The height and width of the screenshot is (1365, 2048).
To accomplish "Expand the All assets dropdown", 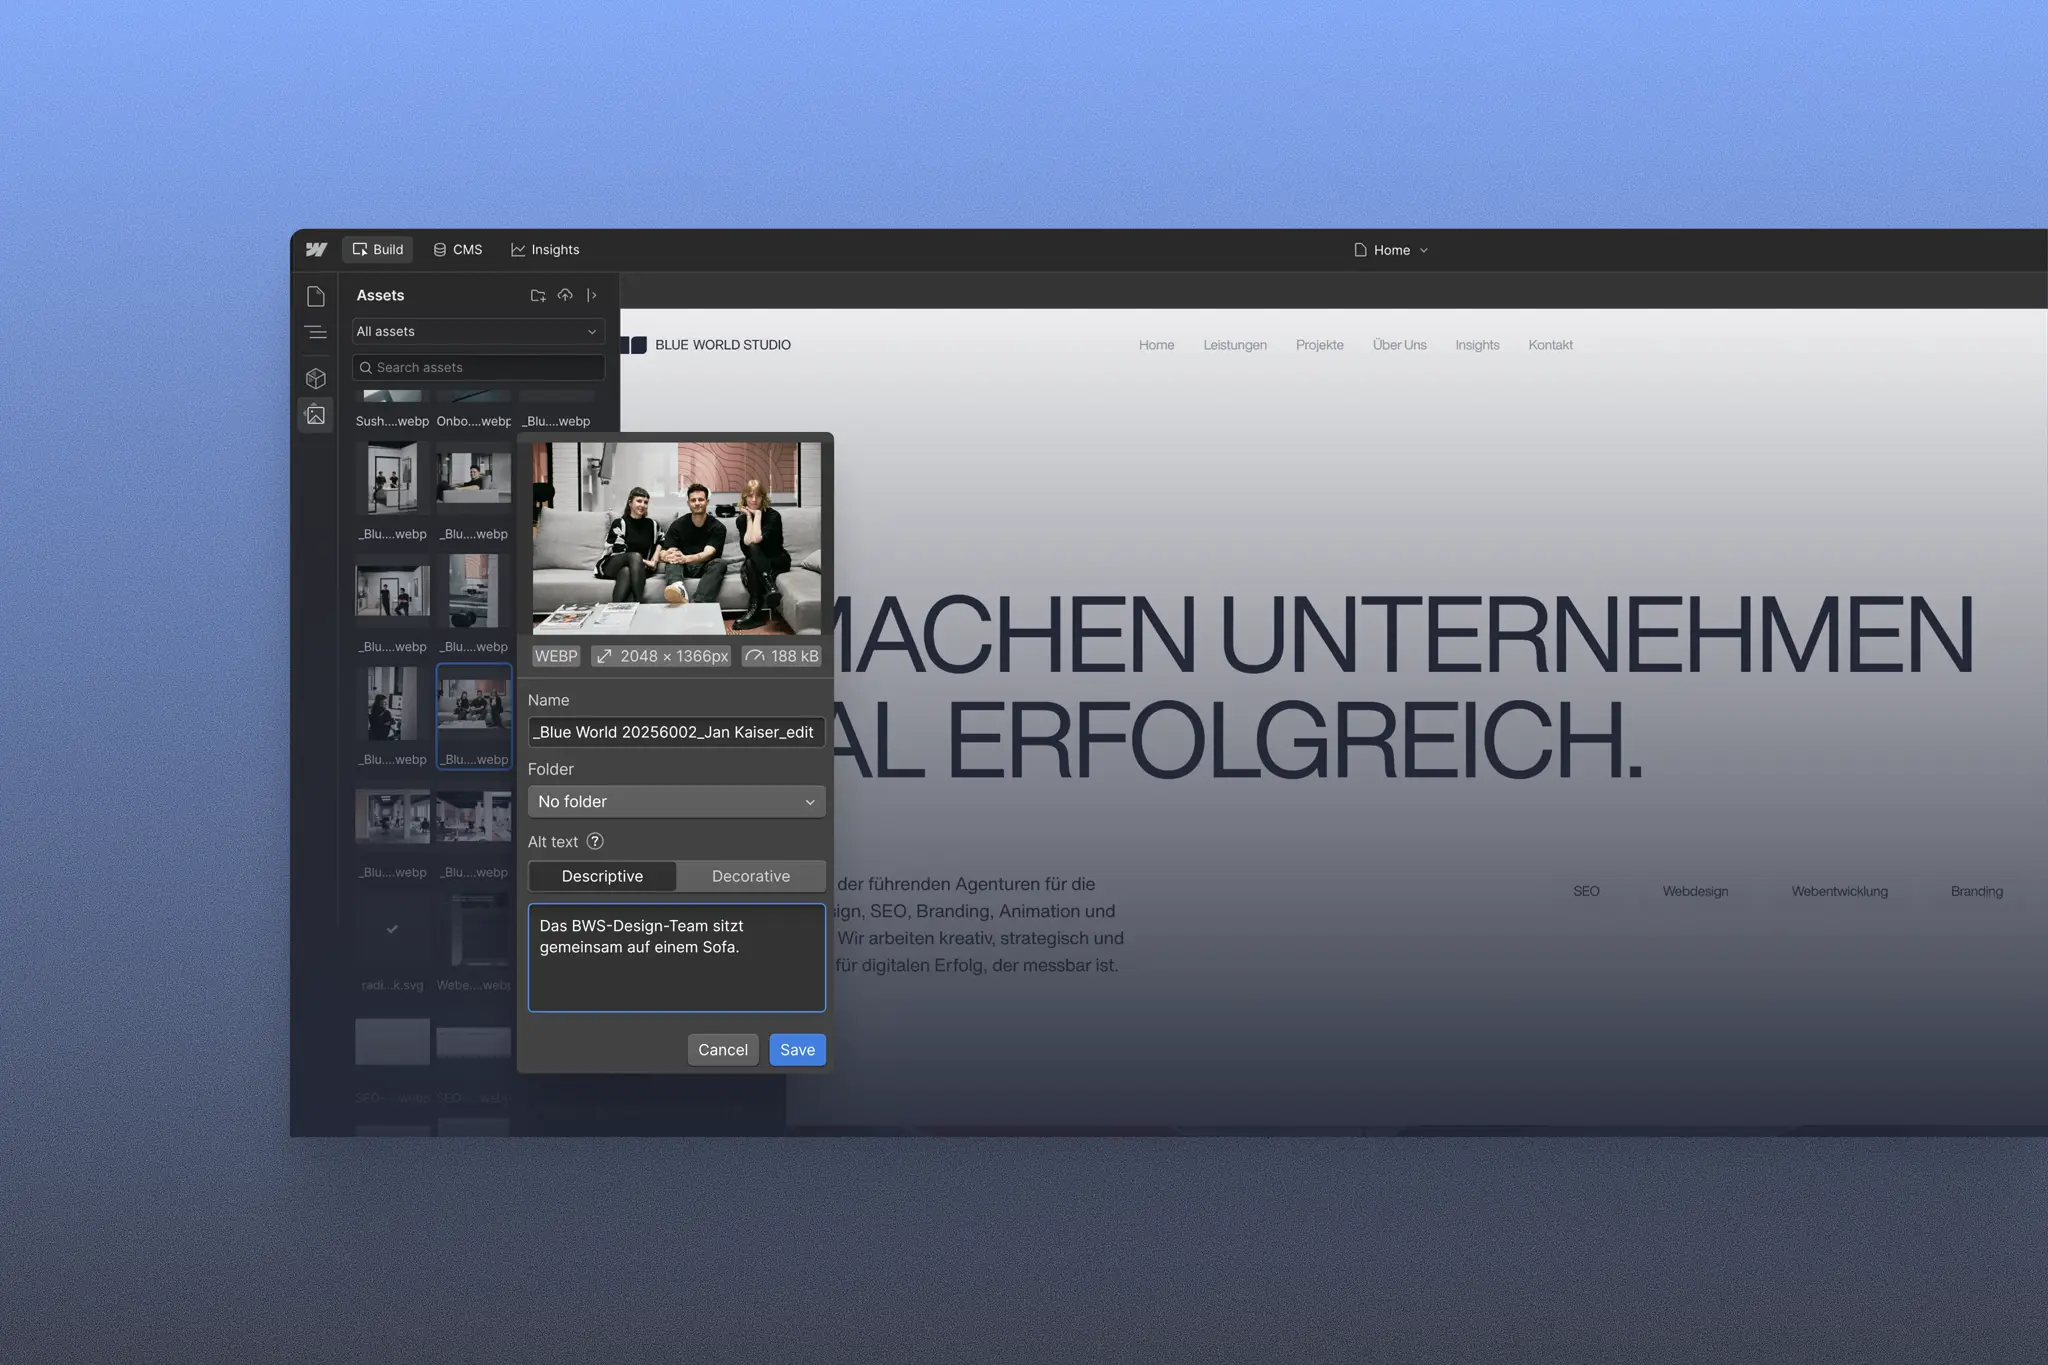I will click(478, 331).
